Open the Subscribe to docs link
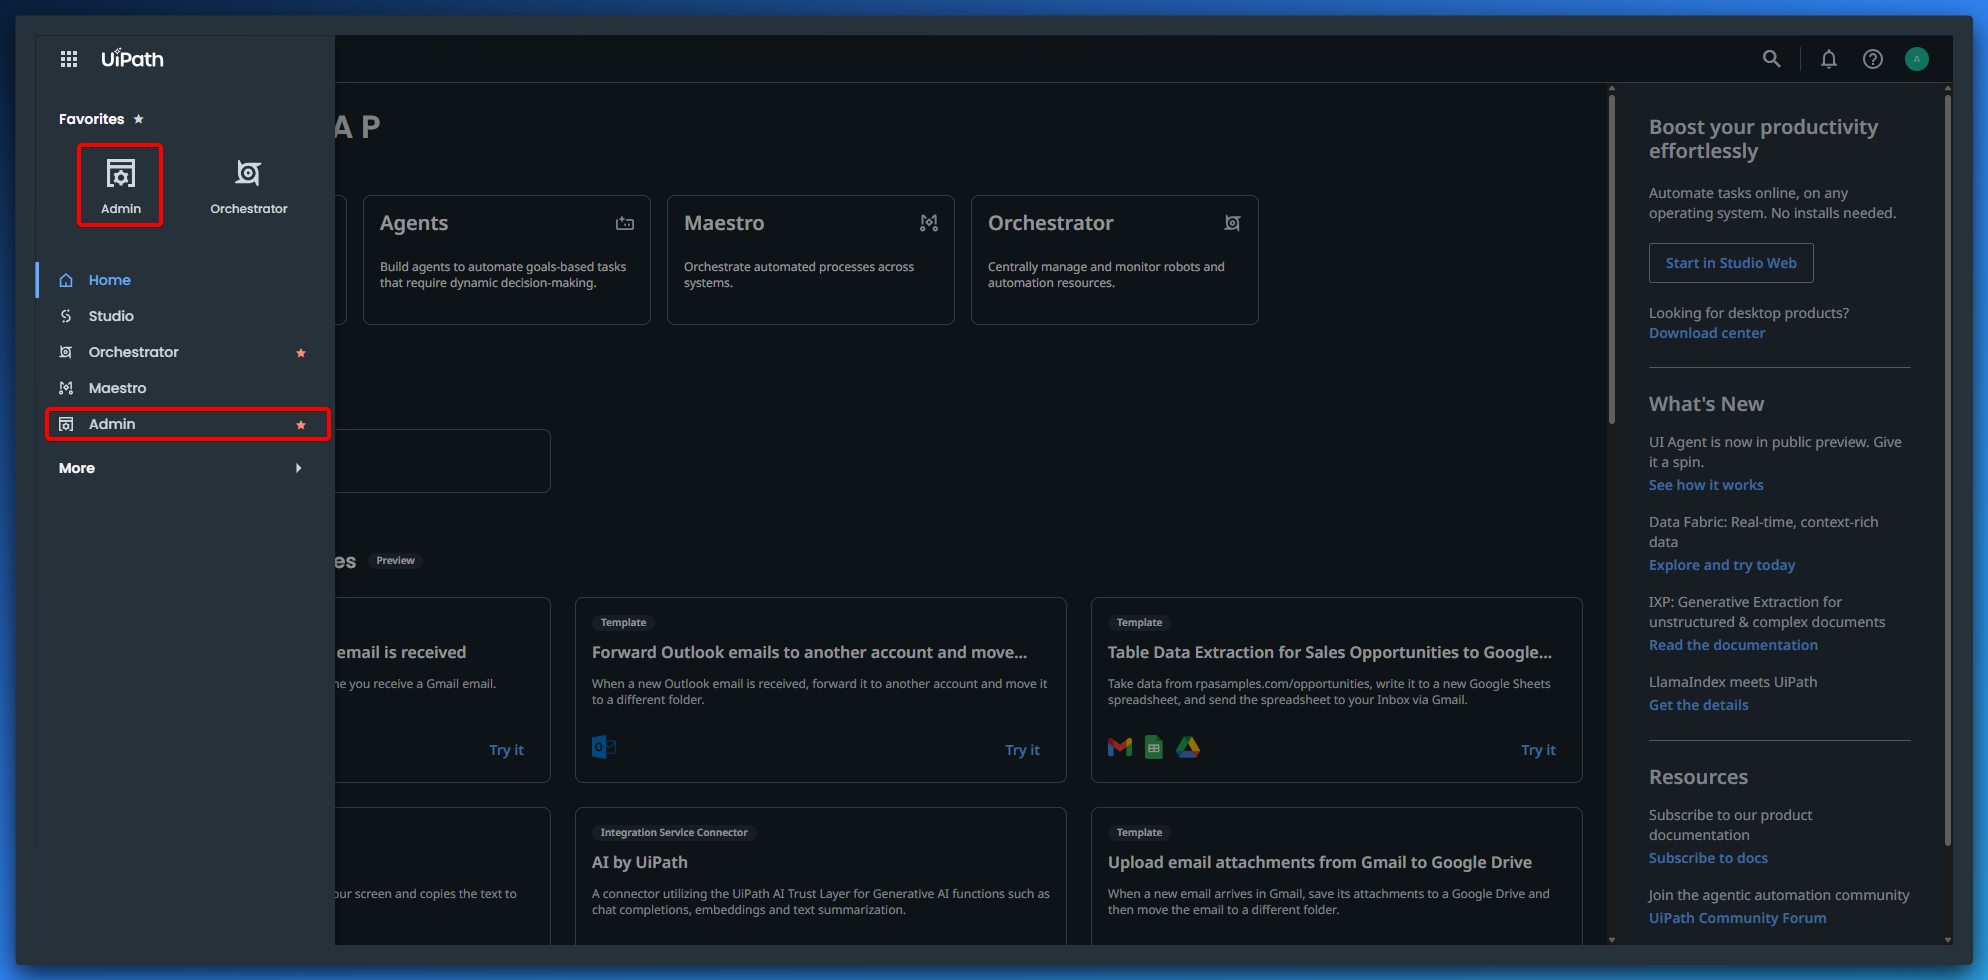The image size is (1988, 980). point(1708,858)
